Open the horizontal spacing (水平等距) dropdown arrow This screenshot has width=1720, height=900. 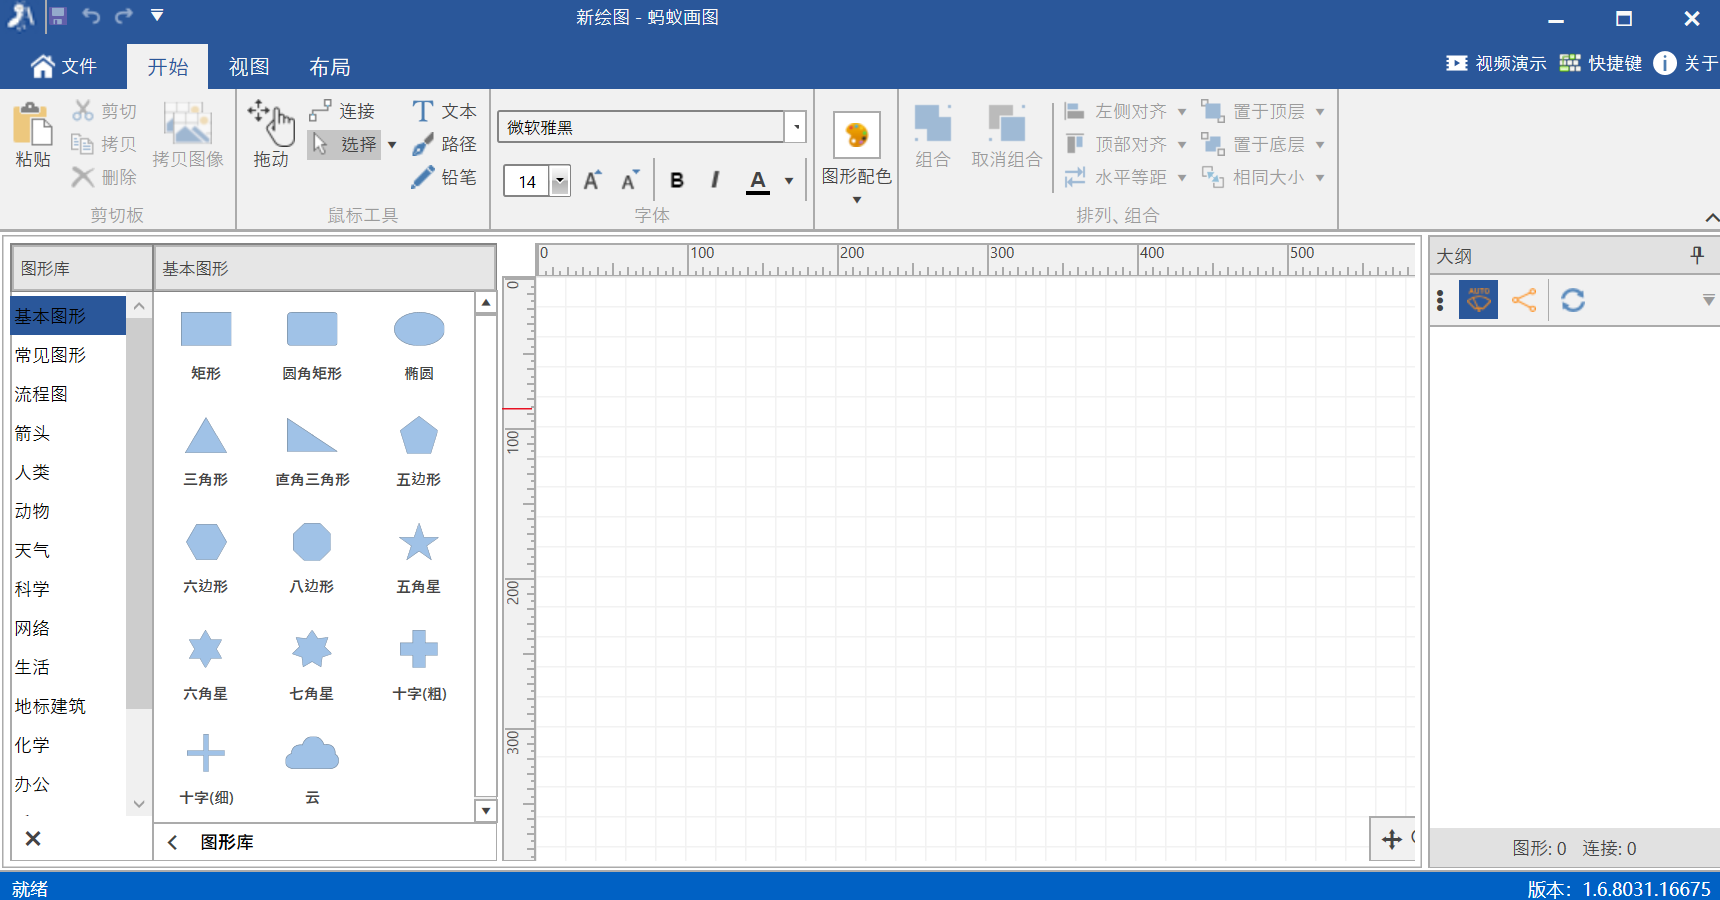coord(1182,177)
